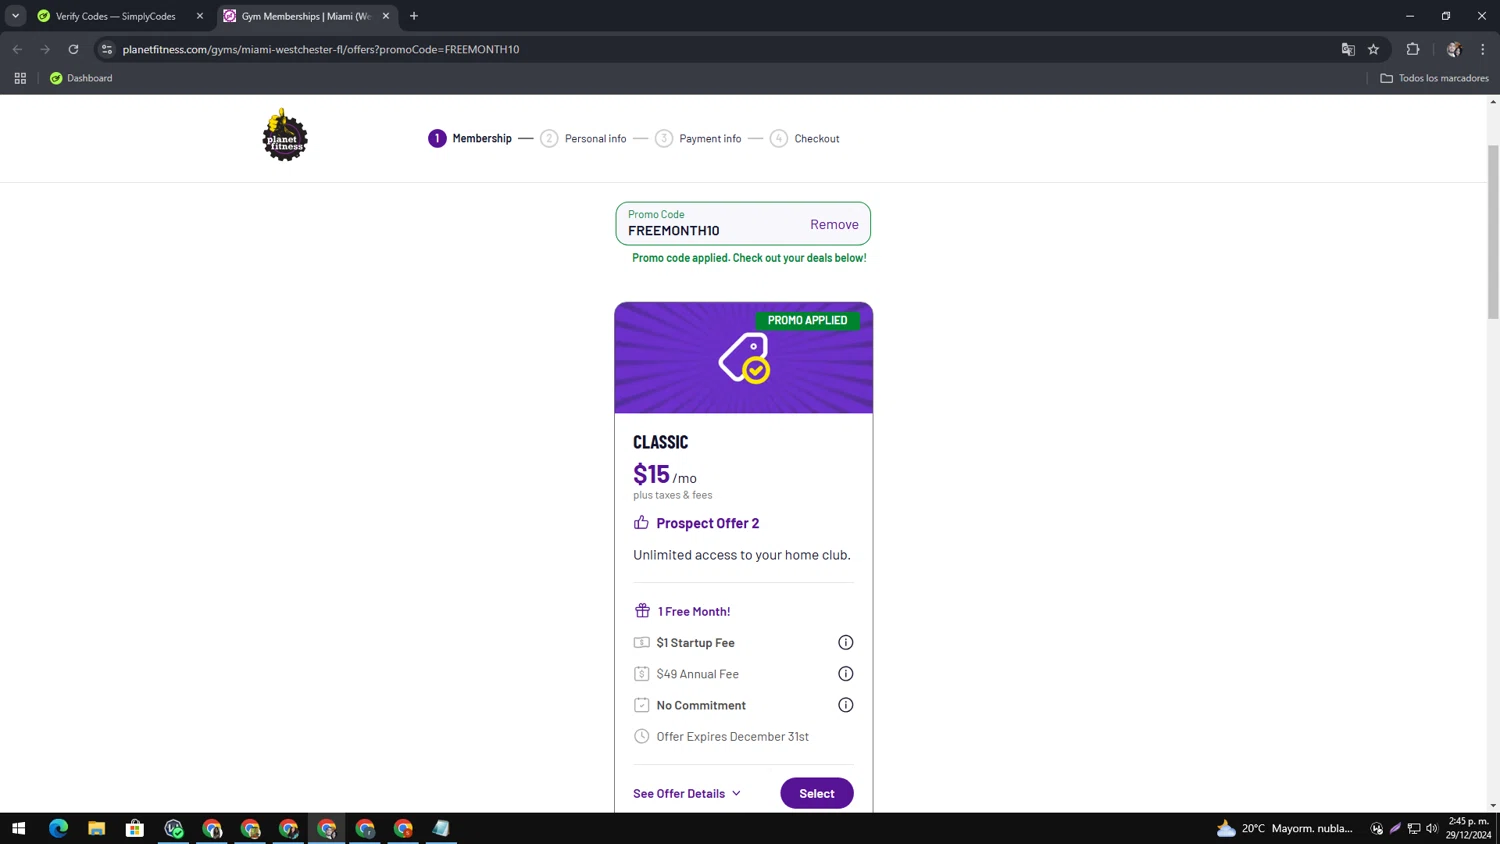This screenshot has width=1500, height=844.
Task: Open the Windows Start menu
Action: [18, 828]
